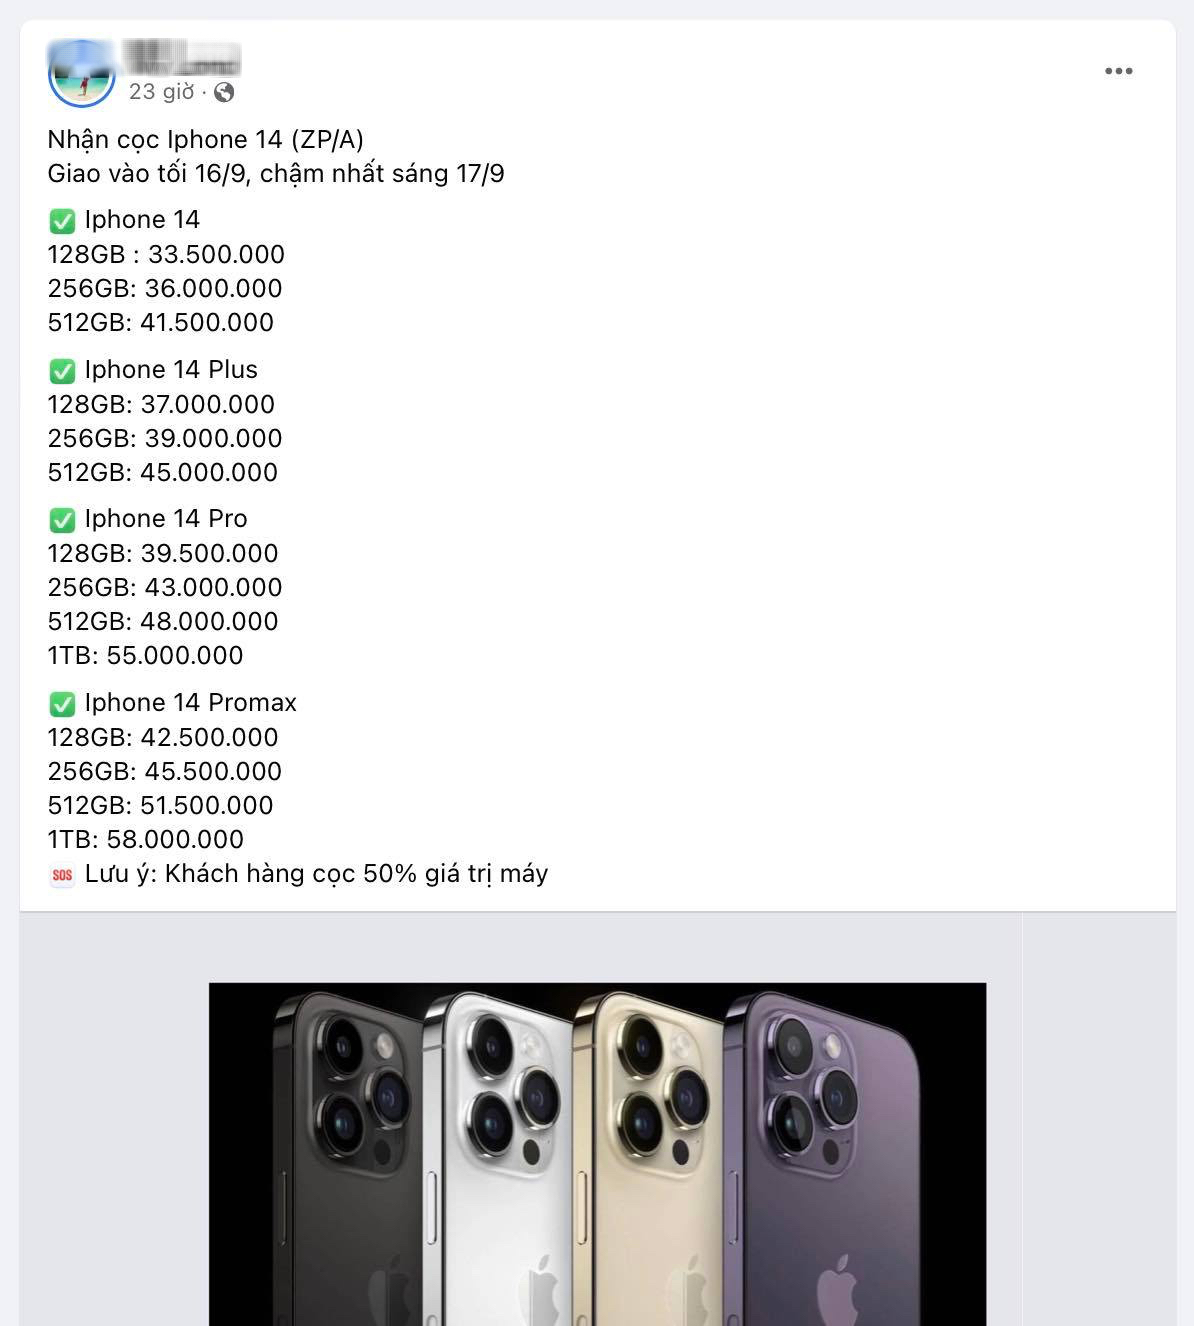Viewport: 1194px width, 1326px height.
Task: Click the green checkmark beside Iphone 14 Pro
Action: [62, 520]
